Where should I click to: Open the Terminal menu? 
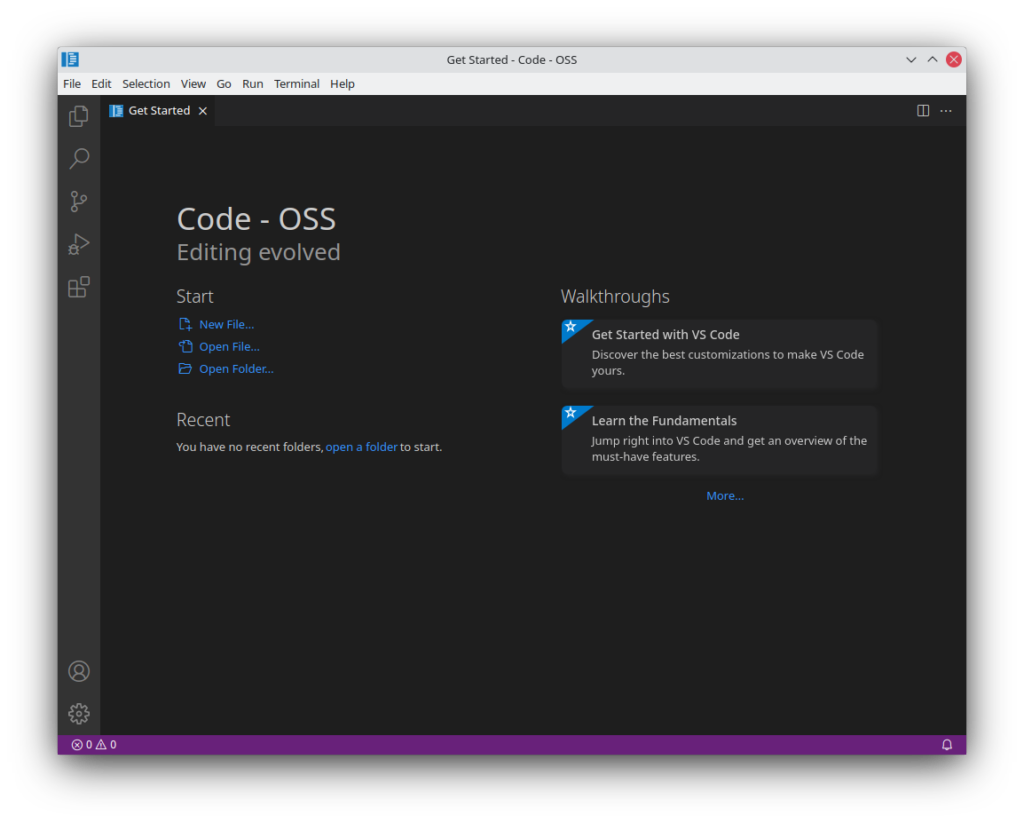coord(296,84)
